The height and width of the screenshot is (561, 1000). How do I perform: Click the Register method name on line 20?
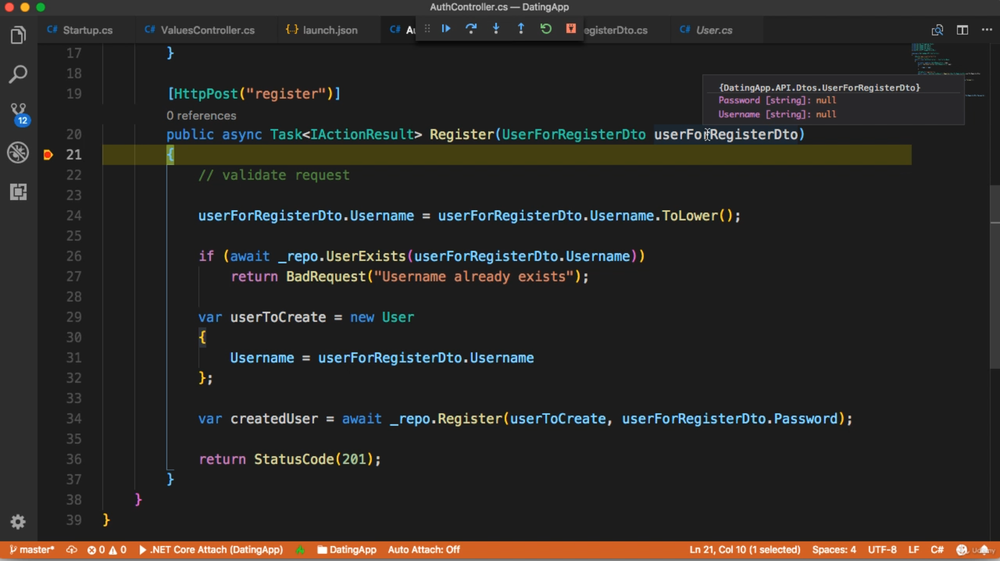[461, 135]
